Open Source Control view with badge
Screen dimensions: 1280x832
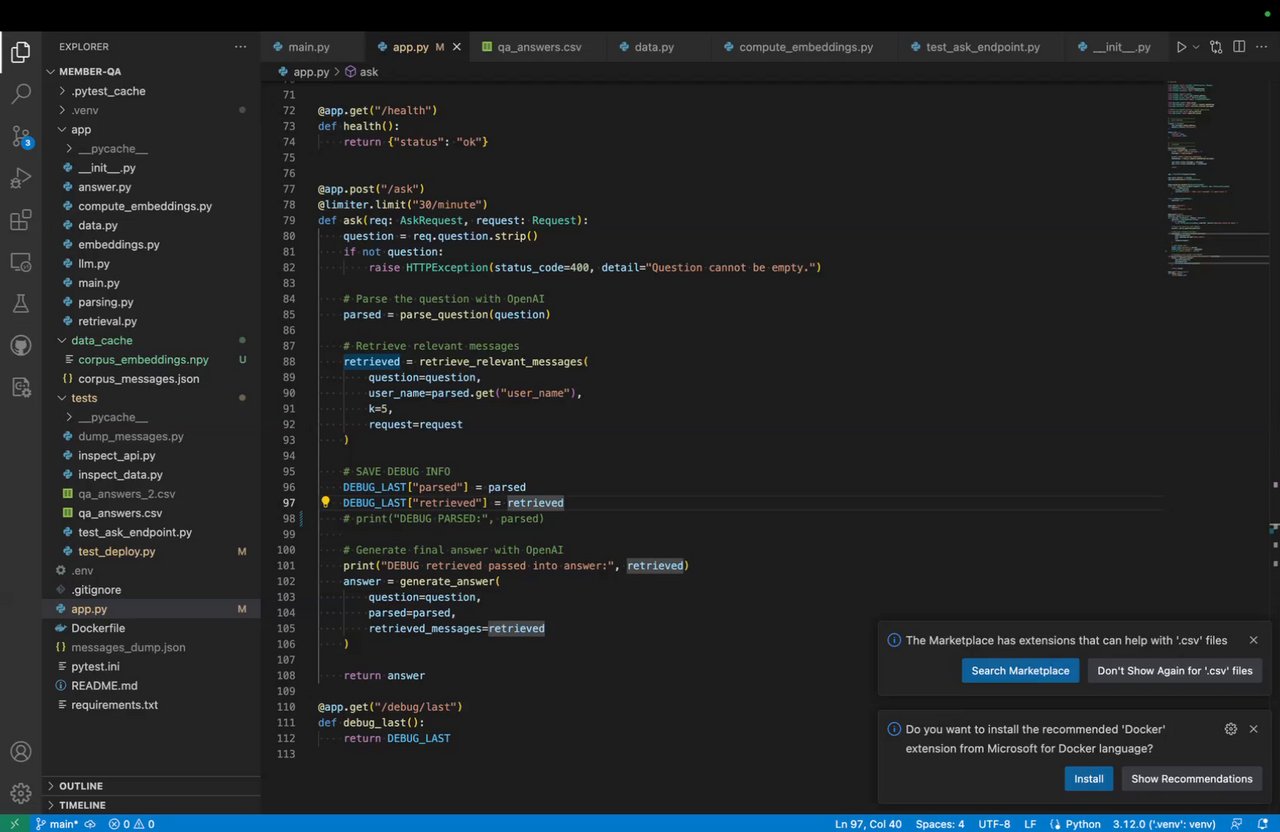click(x=21, y=137)
